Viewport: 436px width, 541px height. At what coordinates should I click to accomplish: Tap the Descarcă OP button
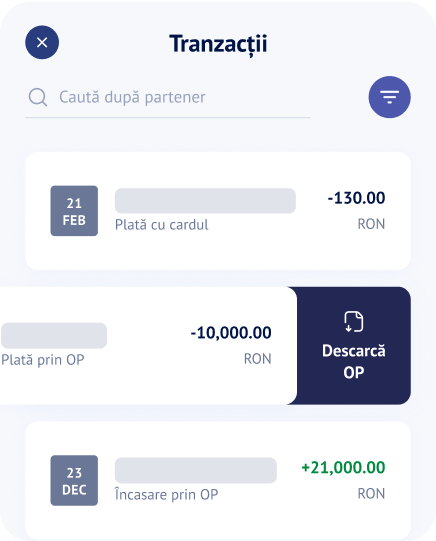(x=354, y=345)
